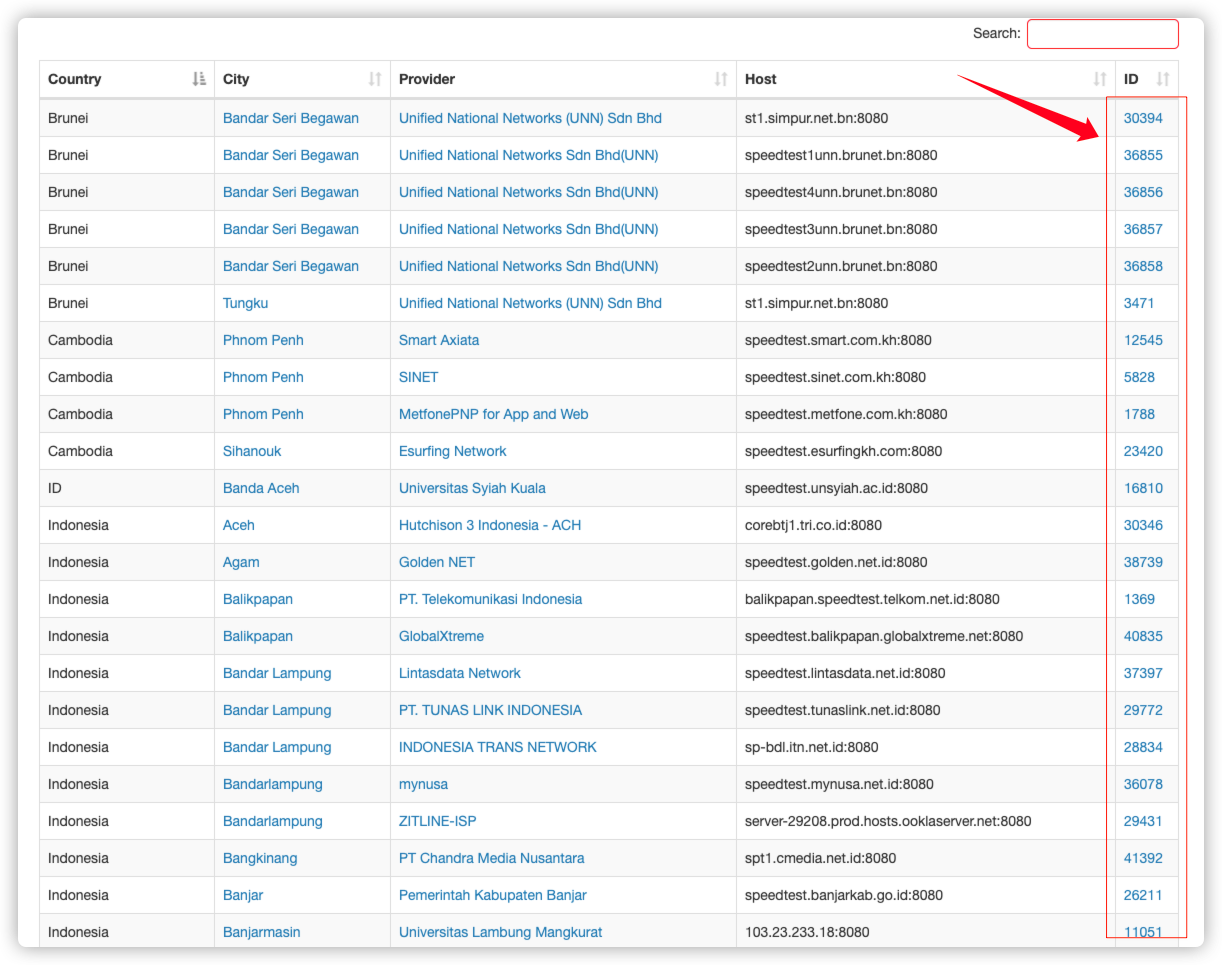Image resolution: width=1222 pixels, height=965 pixels.
Task: Click Agam city link
Action: [241, 562]
